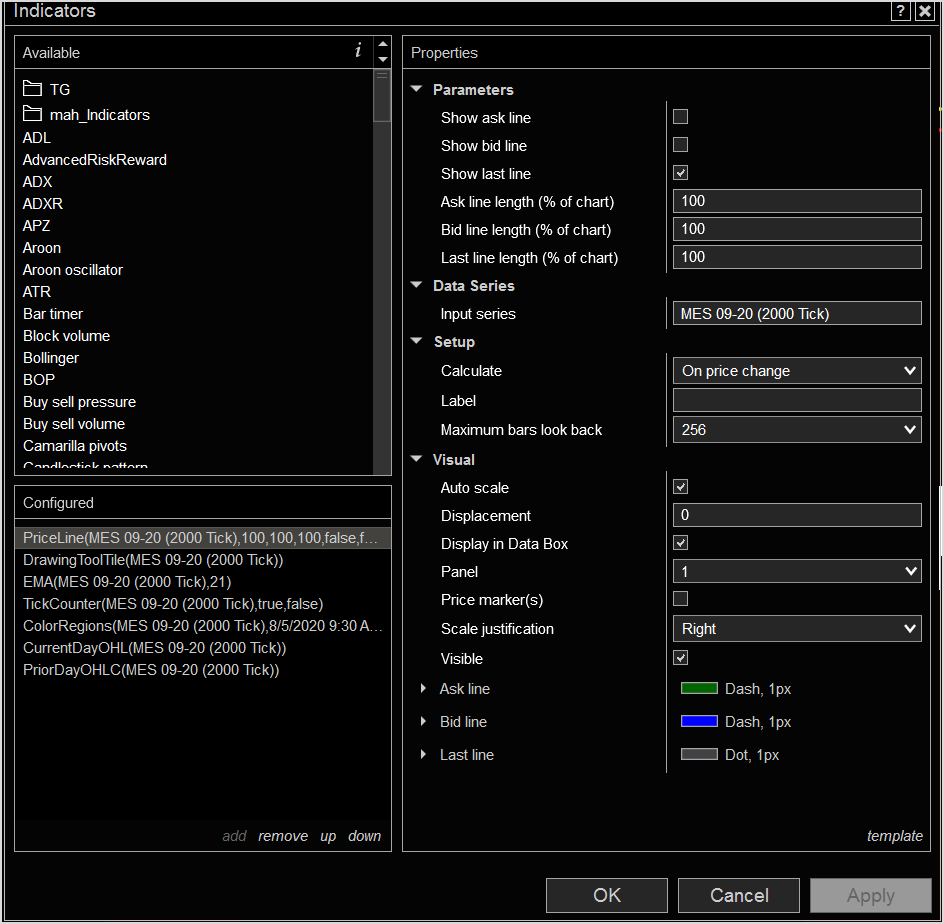Click the Label input field
This screenshot has height=924, width=944.
coord(797,400)
